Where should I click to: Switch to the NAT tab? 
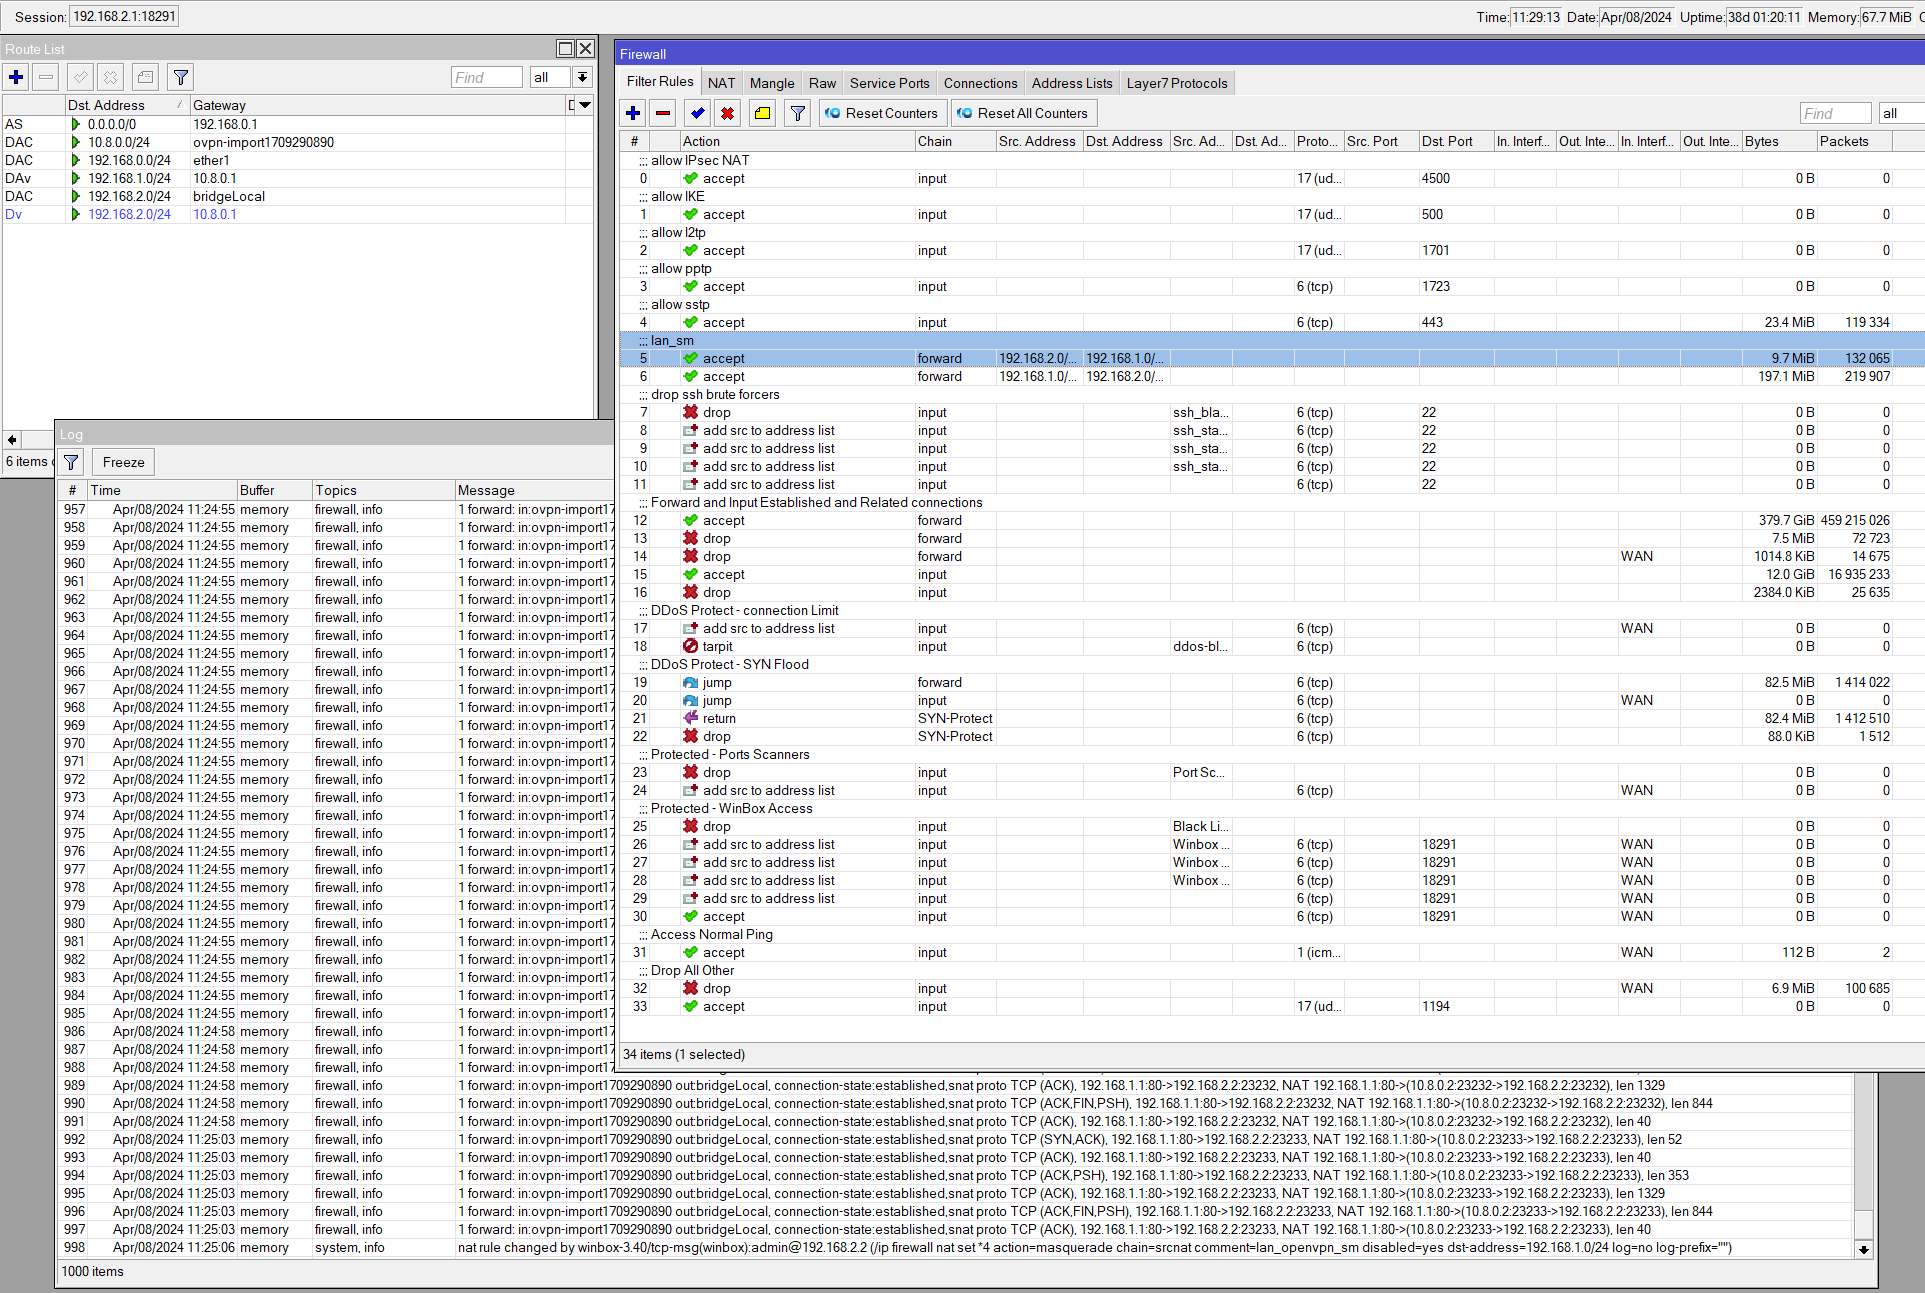click(721, 83)
